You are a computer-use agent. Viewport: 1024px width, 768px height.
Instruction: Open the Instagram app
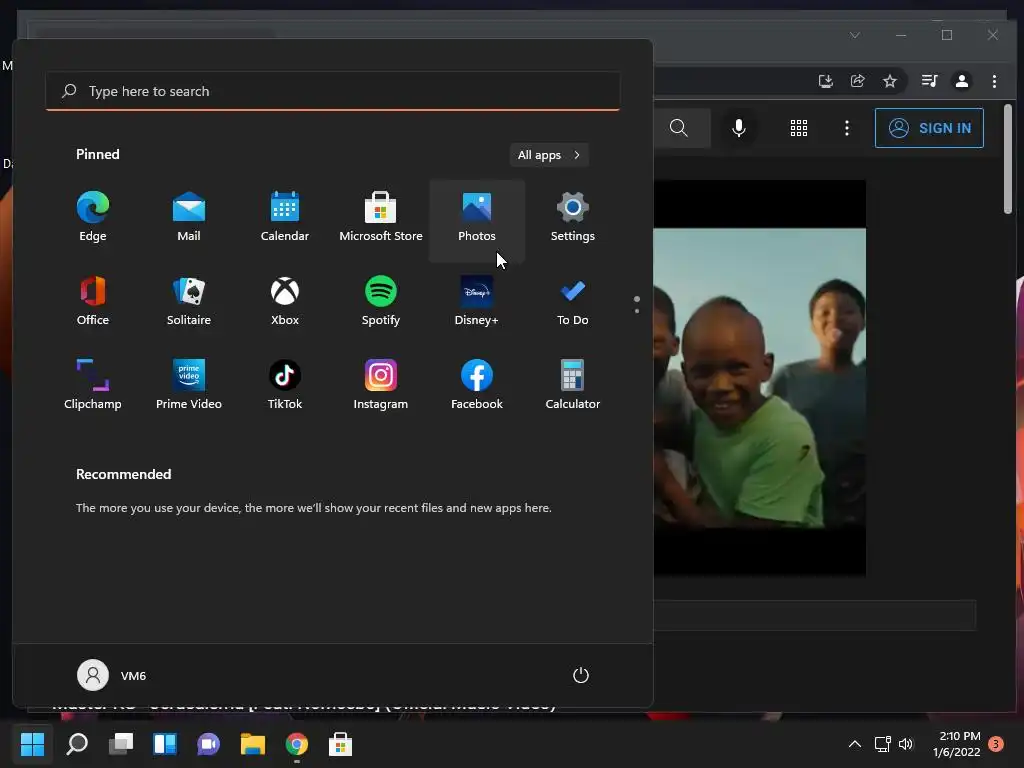381,385
